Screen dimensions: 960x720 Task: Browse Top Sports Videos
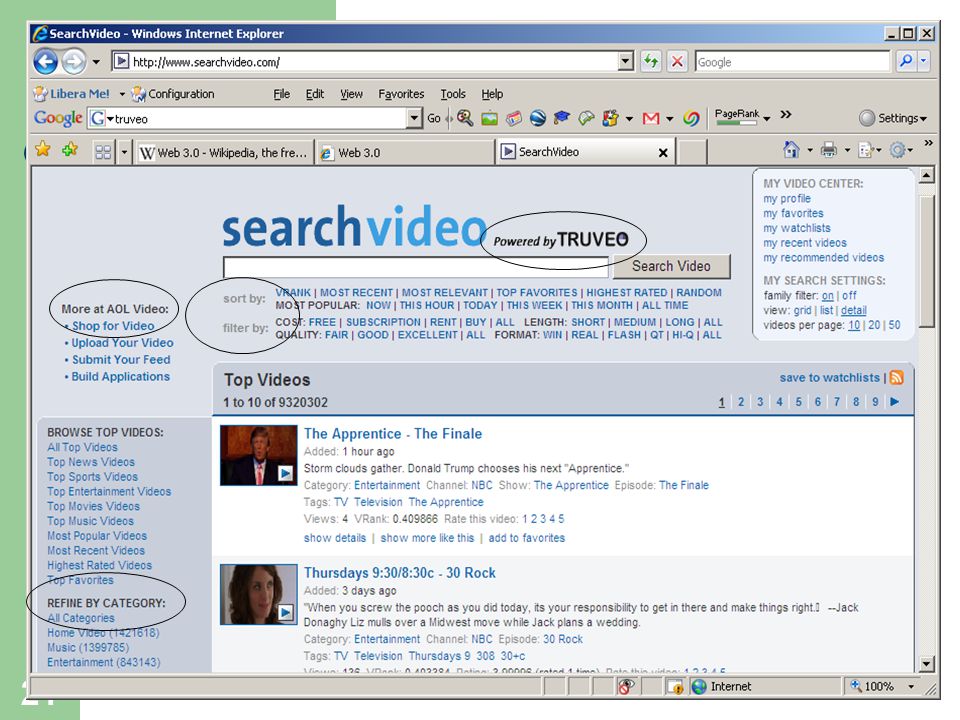(x=92, y=476)
